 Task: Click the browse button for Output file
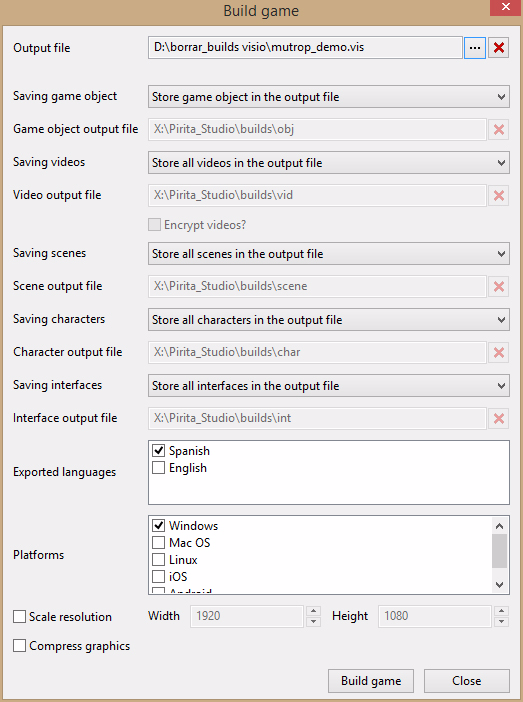pyautogui.click(x=475, y=47)
